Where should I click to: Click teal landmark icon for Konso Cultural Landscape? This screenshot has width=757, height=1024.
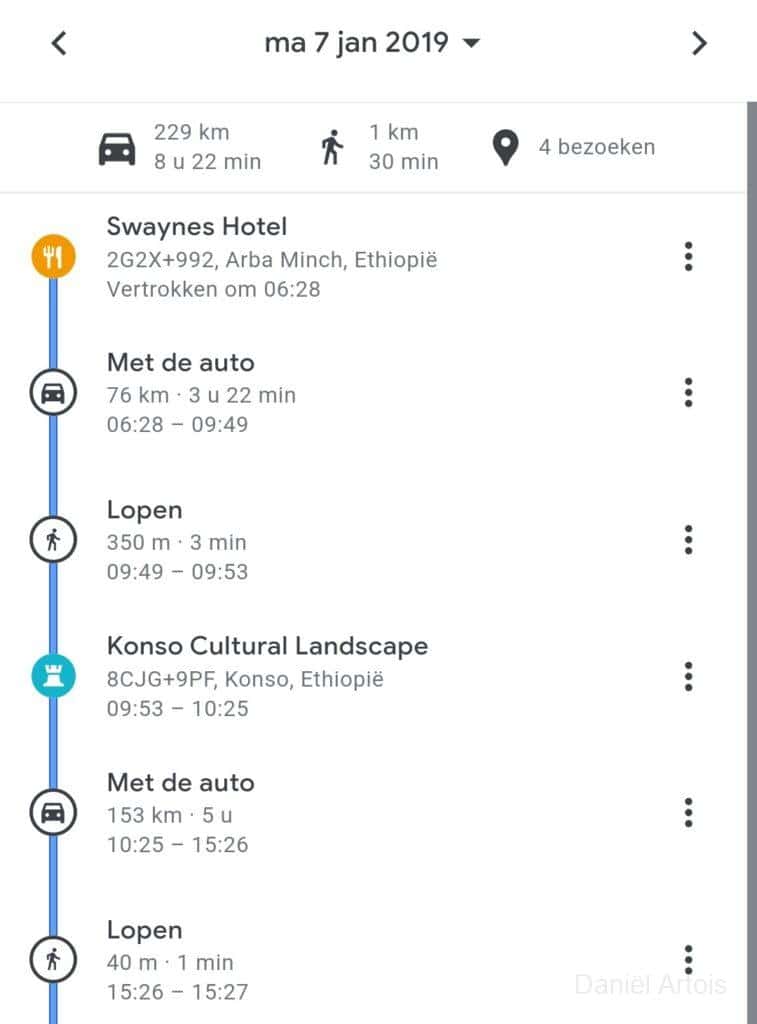(x=52, y=677)
